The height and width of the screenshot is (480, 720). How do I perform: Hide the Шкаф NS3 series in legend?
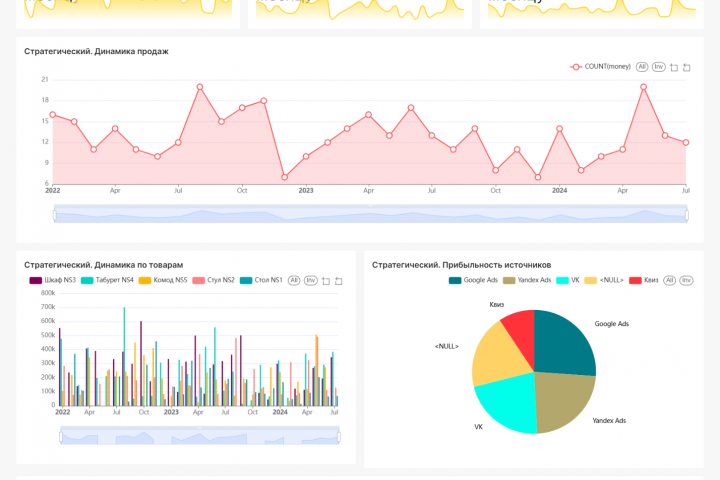(x=53, y=280)
